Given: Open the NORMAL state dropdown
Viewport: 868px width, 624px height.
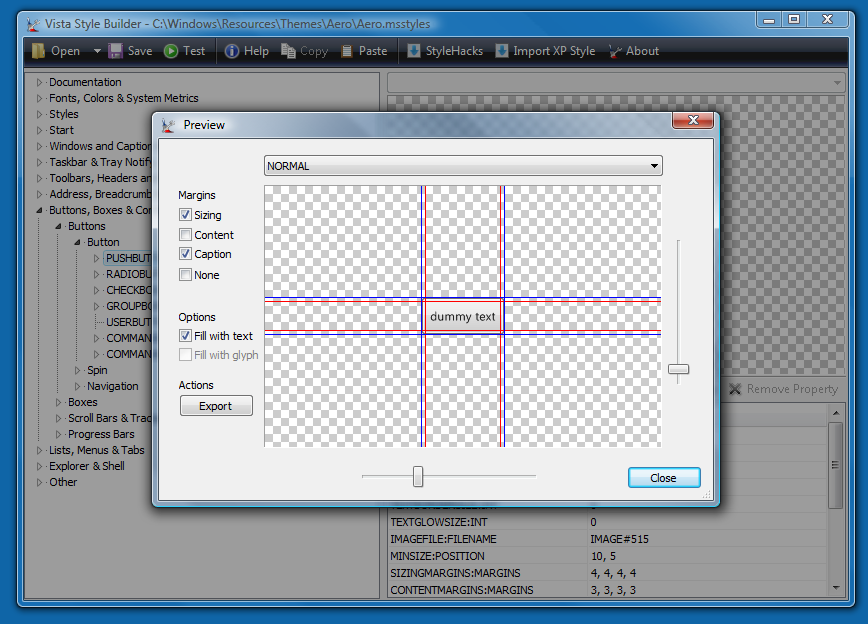Looking at the screenshot, I should pyautogui.click(x=463, y=166).
